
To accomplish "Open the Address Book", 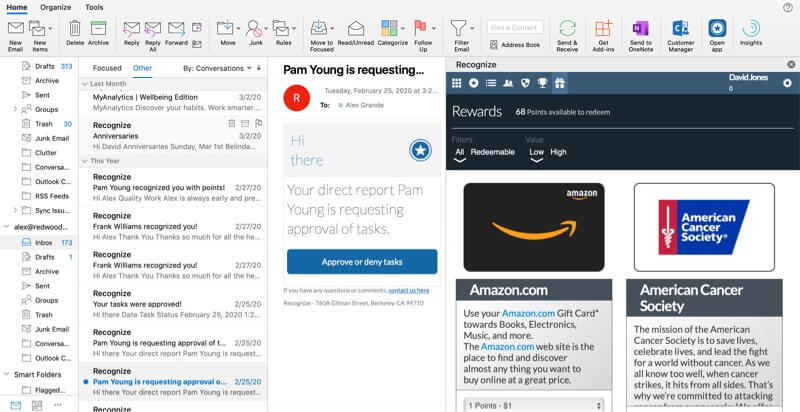I will pyautogui.click(x=515, y=45).
